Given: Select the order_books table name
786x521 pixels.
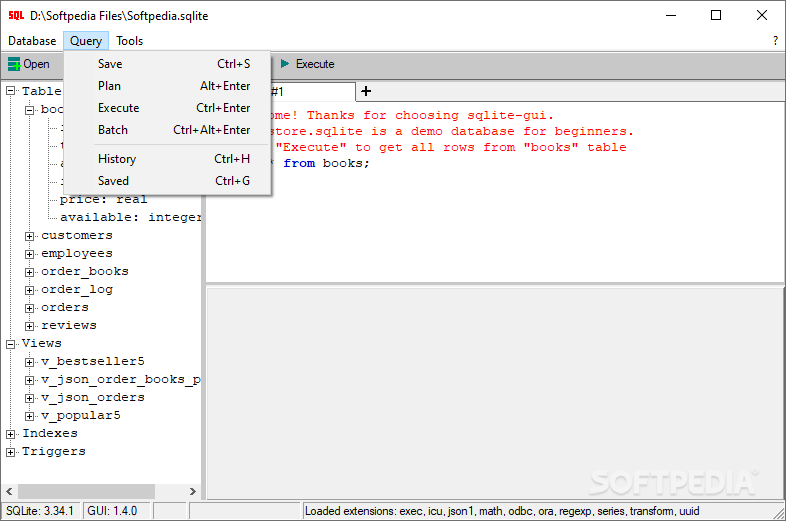Looking at the screenshot, I should tap(85, 271).
